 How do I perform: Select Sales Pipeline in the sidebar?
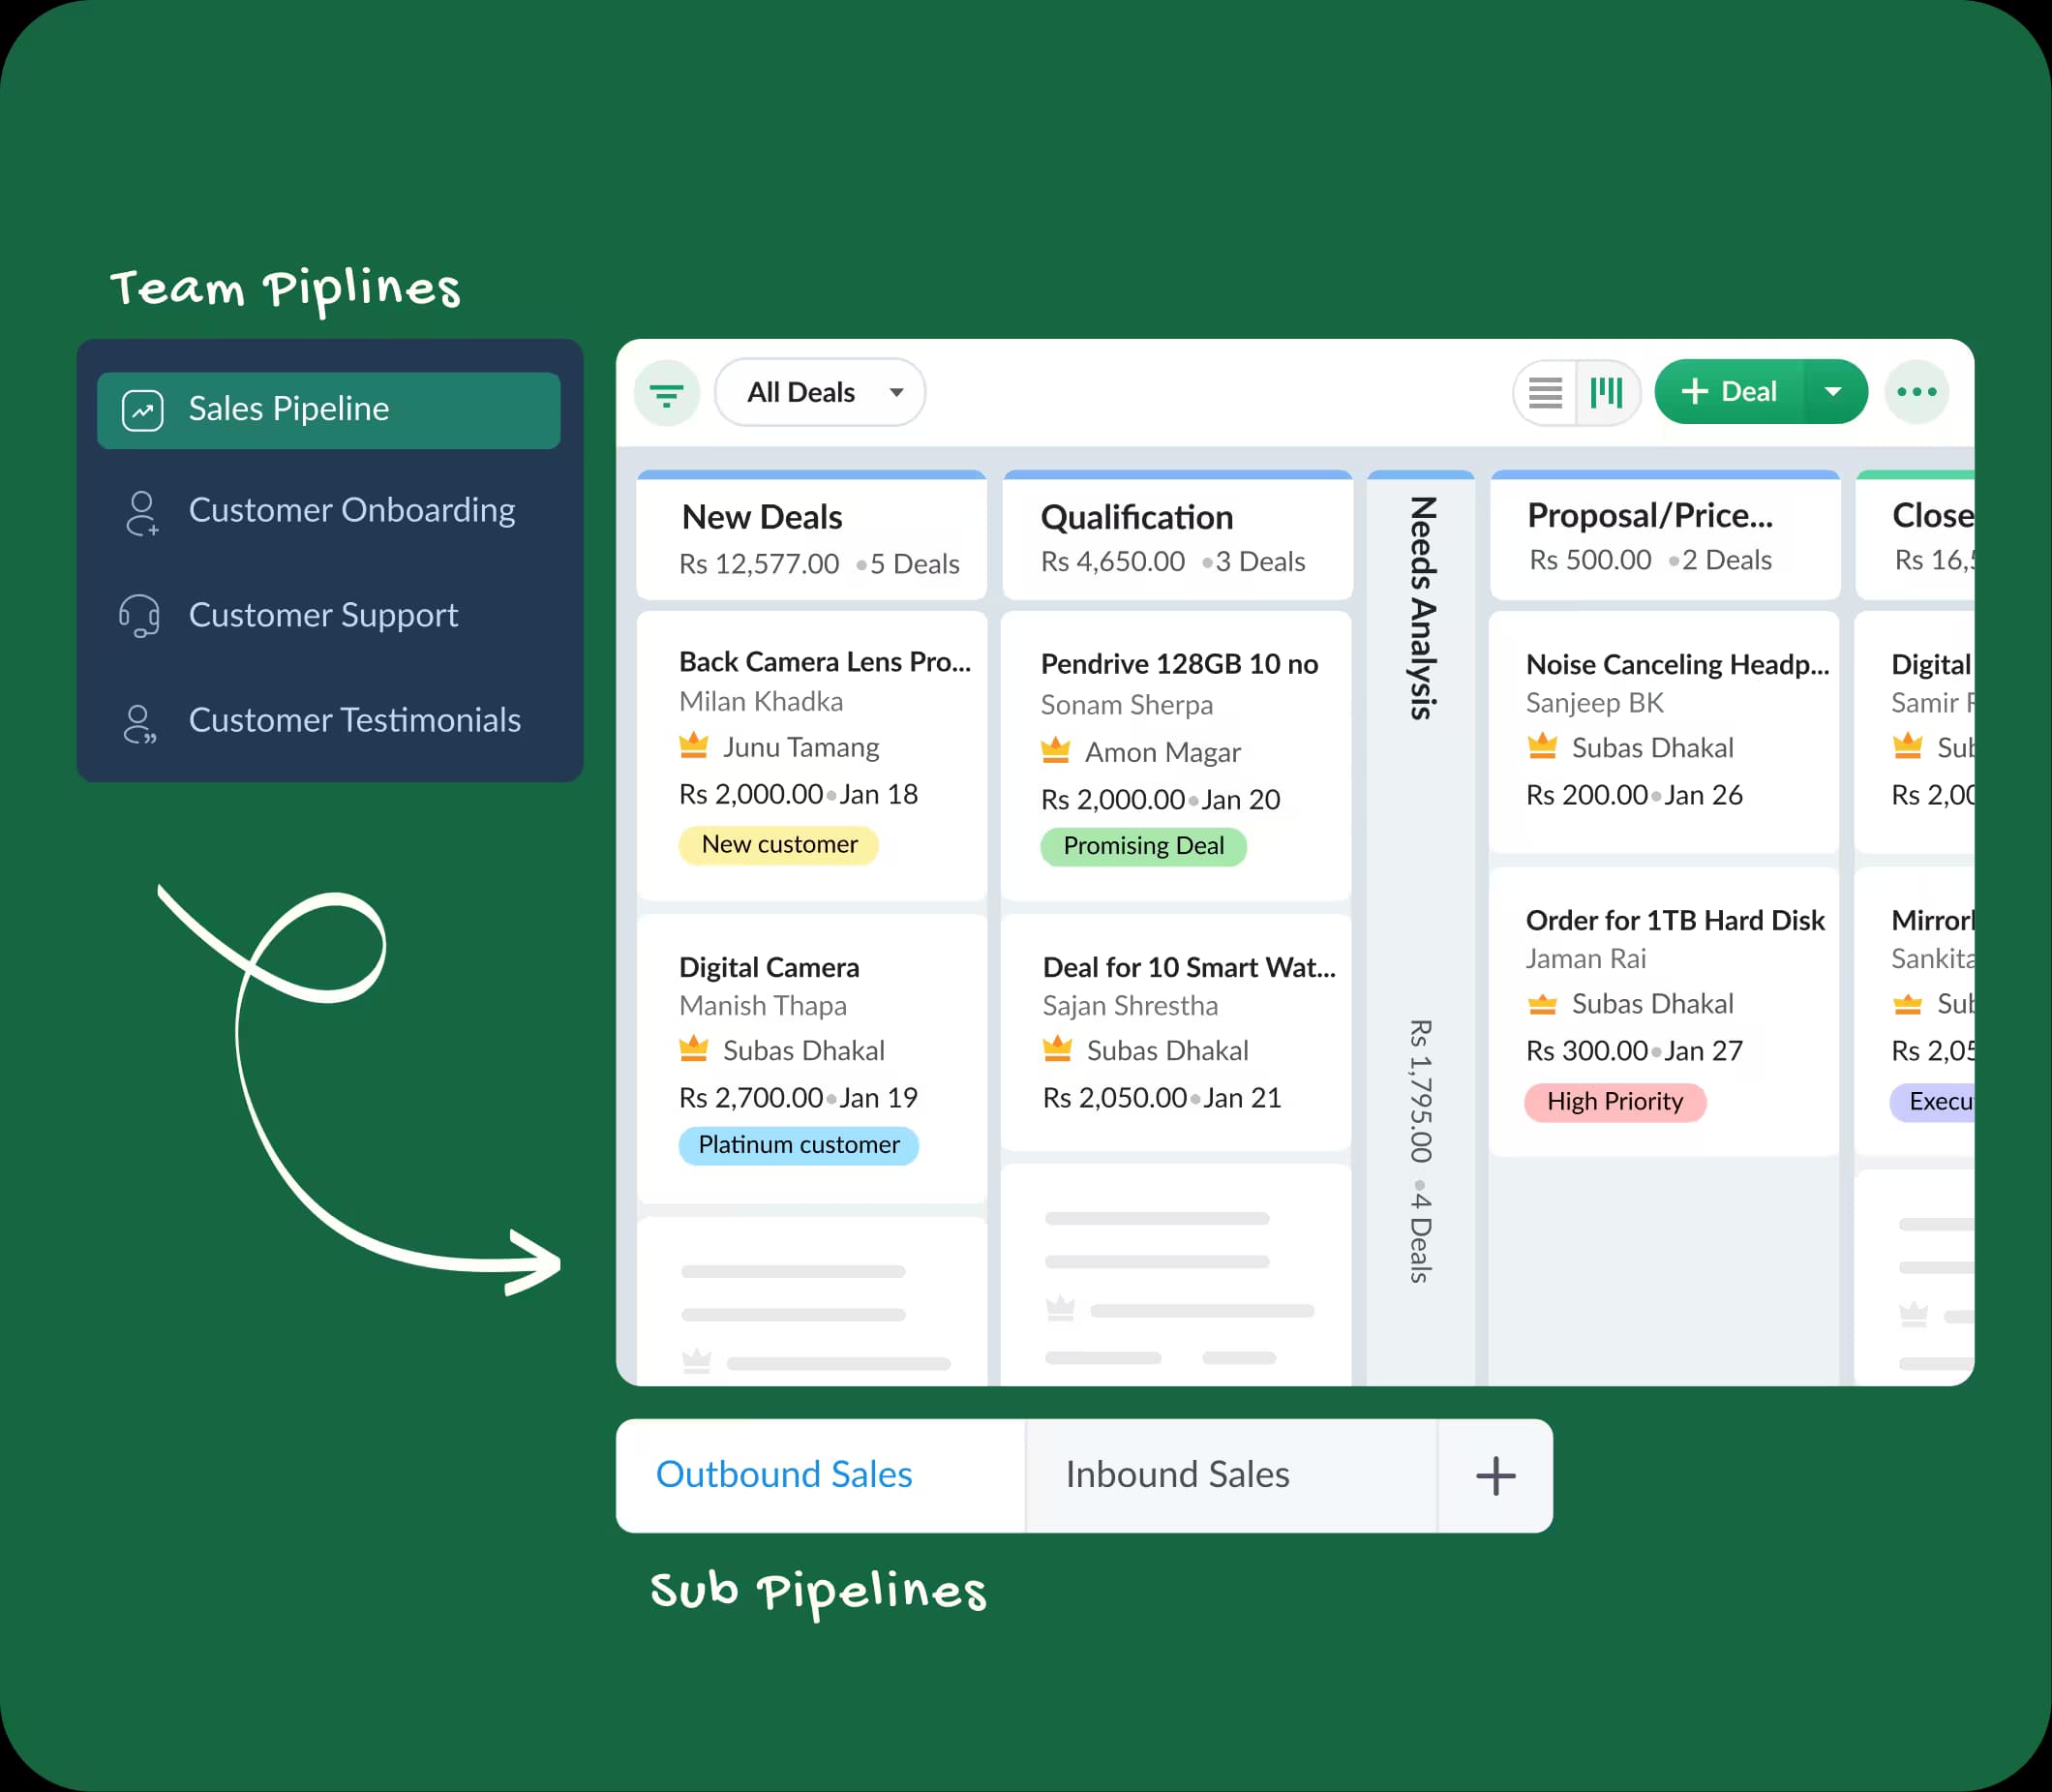328,410
